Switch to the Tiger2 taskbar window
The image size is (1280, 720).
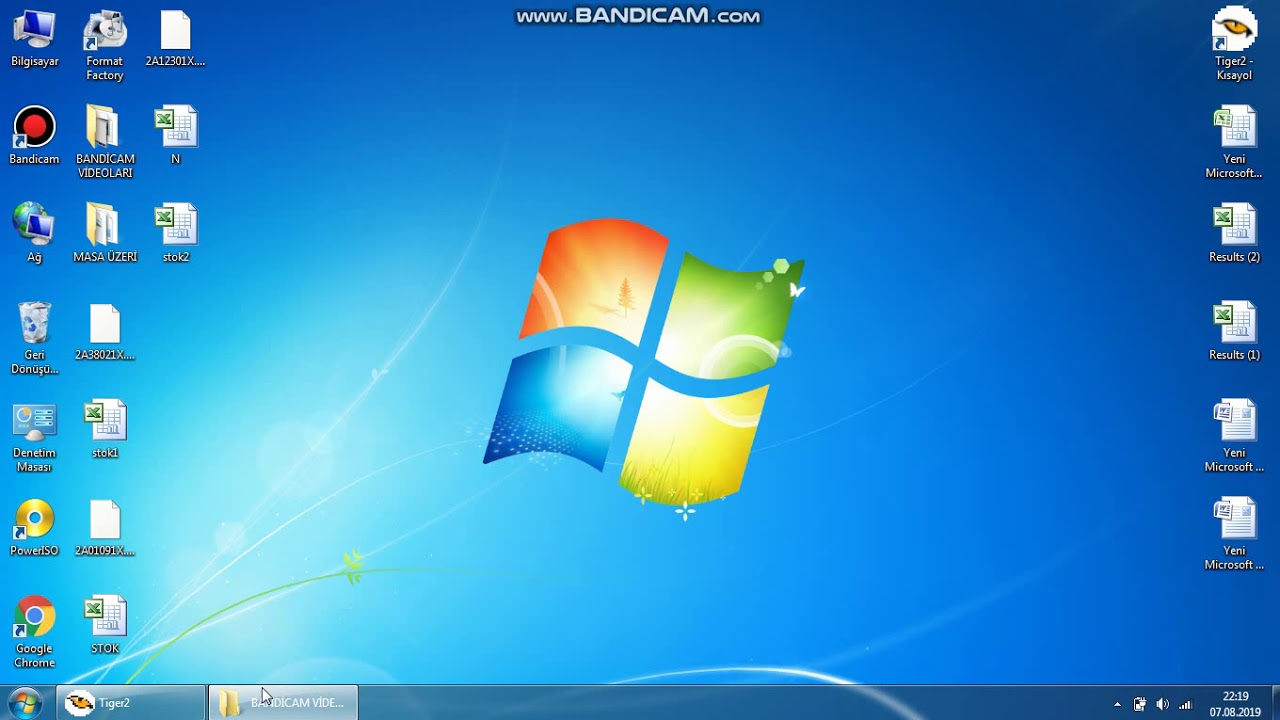(131, 703)
